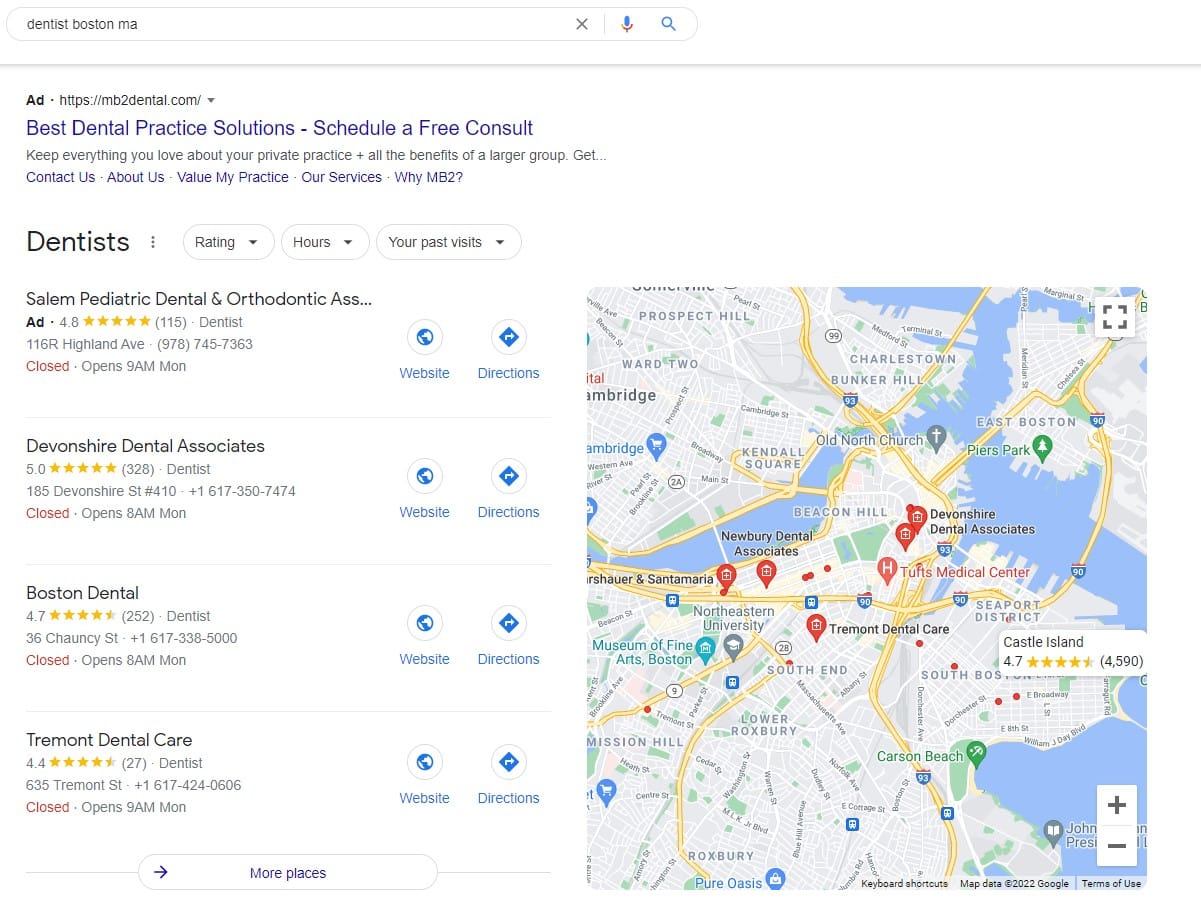This screenshot has width=1201, height=920.
Task: Open Boston Dental website globe icon
Action: [425, 623]
